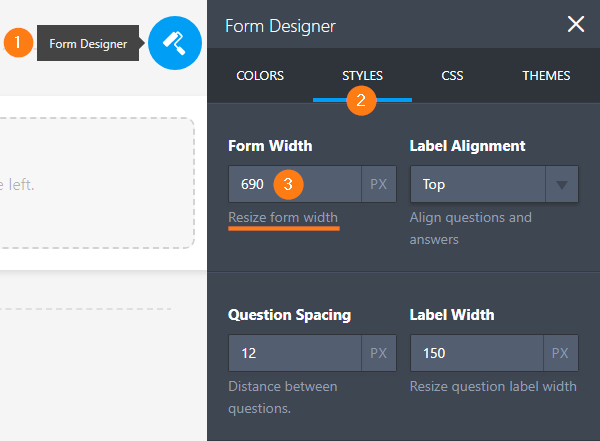The width and height of the screenshot is (600, 441).
Task: Click the Form Designer tooltip label
Action: pos(88,44)
